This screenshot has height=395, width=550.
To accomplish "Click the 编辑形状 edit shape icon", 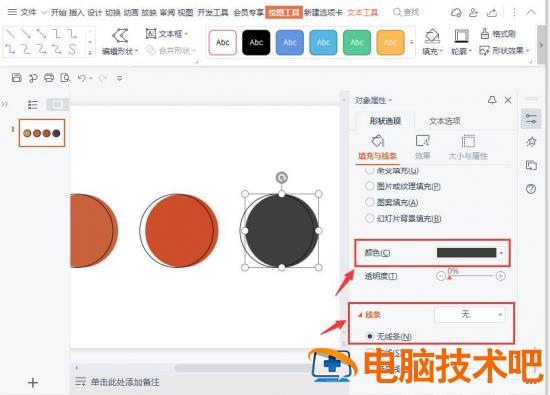I will [x=120, y=35].
